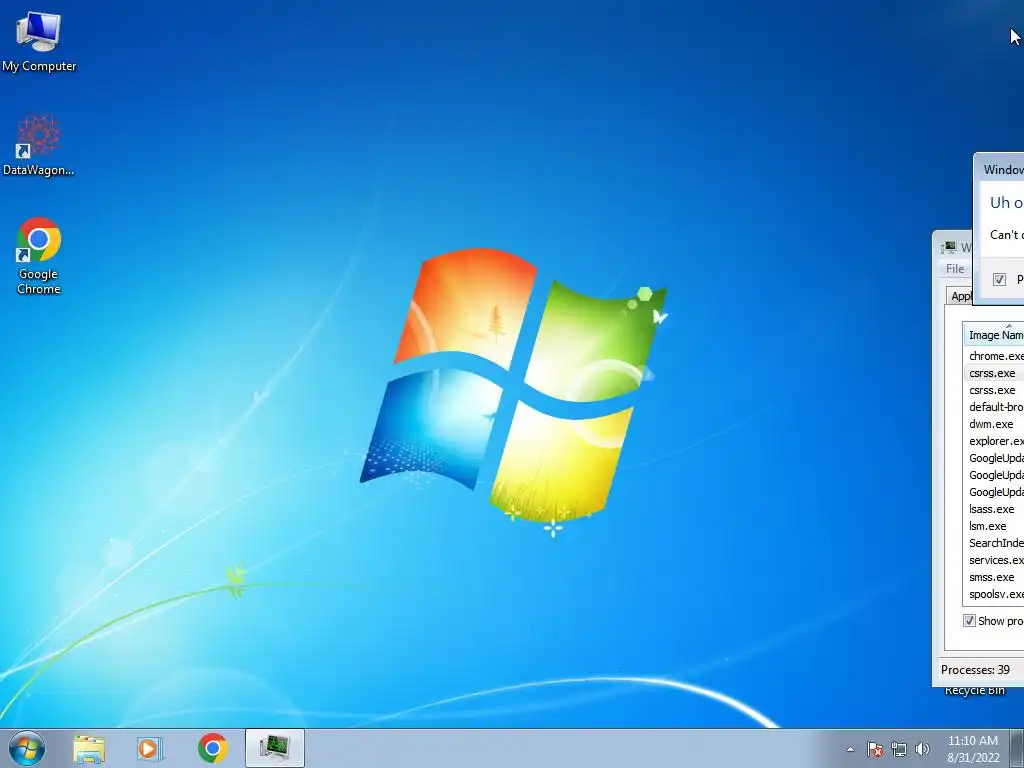Open the network tray icon
1024x768 pixels.
899,749
